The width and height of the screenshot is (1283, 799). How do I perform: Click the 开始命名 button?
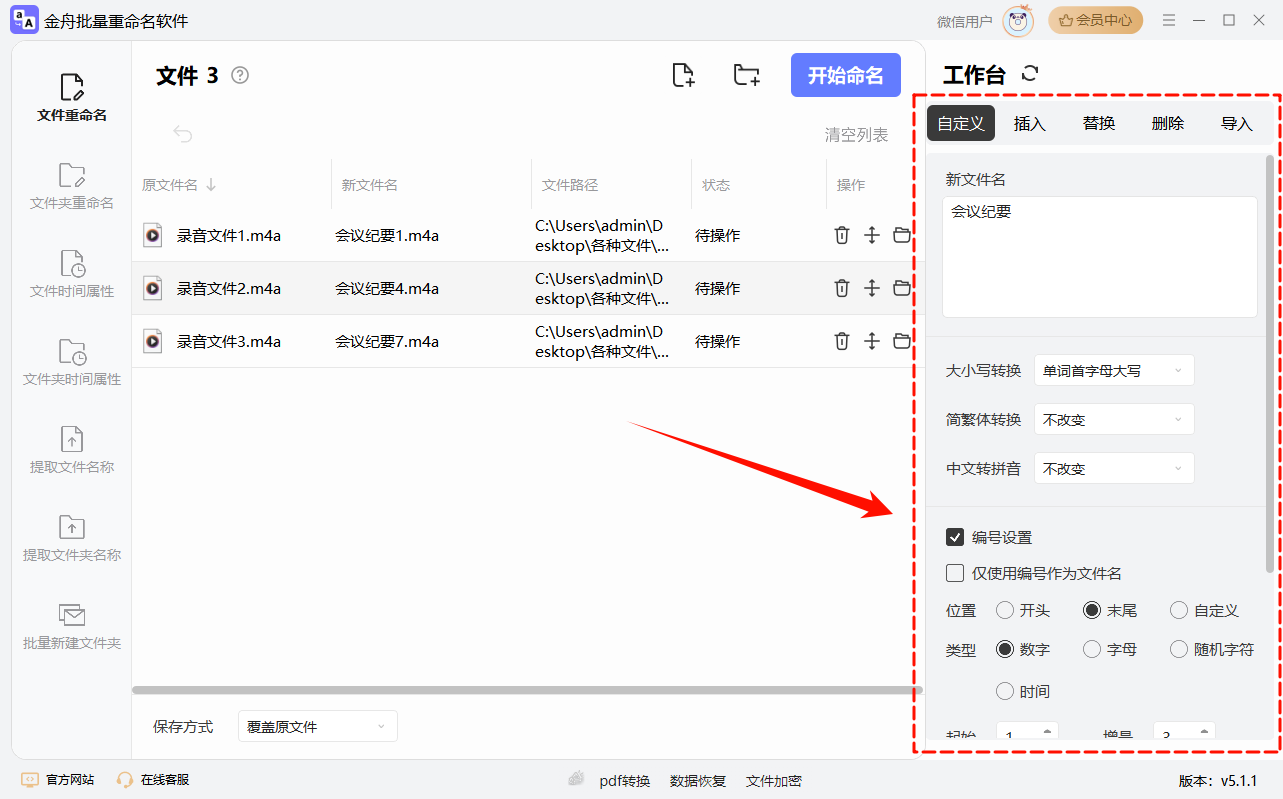[x=845, y=75]
